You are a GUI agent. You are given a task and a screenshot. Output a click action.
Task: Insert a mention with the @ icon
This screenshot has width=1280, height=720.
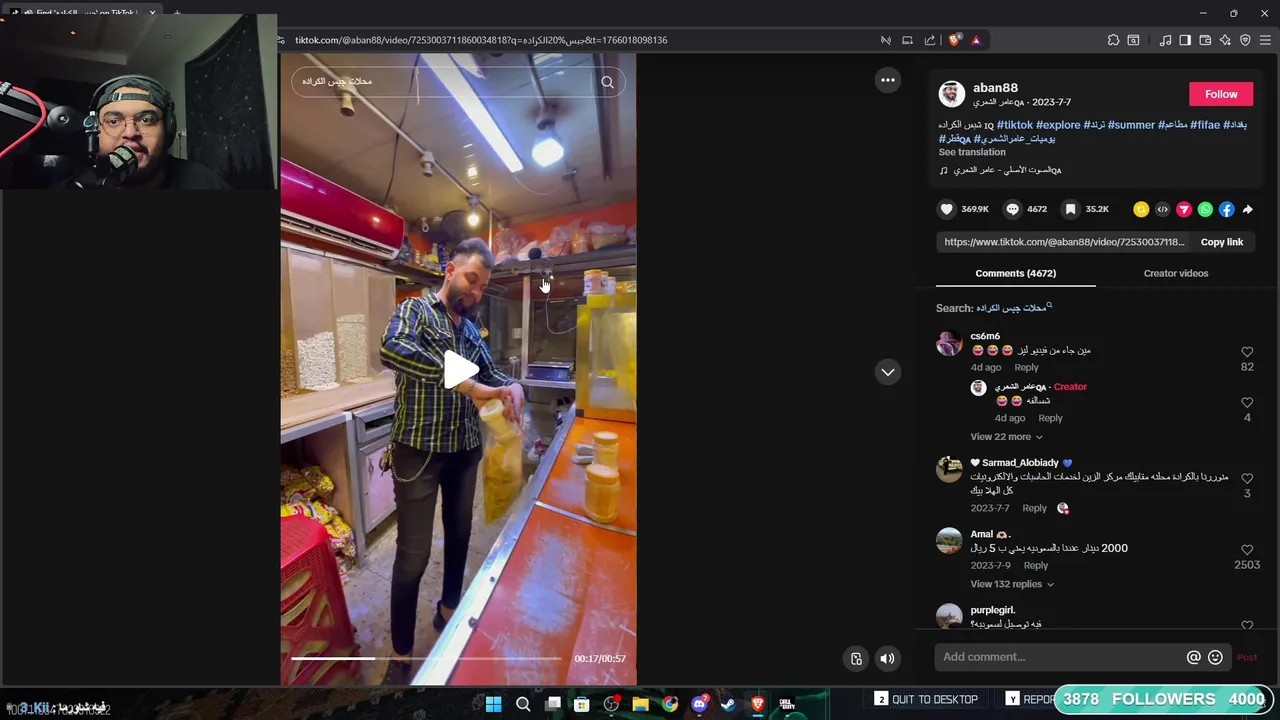1193,657
